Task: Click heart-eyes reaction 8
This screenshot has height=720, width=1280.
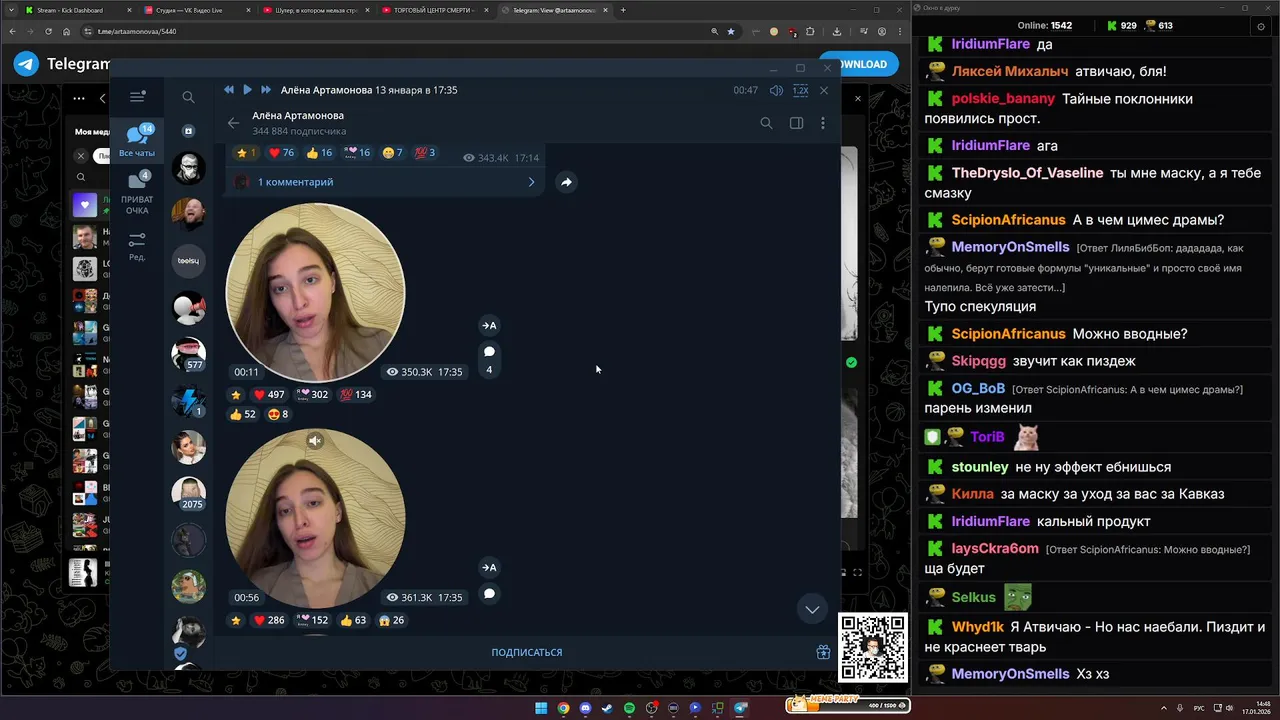Action: coord(277,414)
